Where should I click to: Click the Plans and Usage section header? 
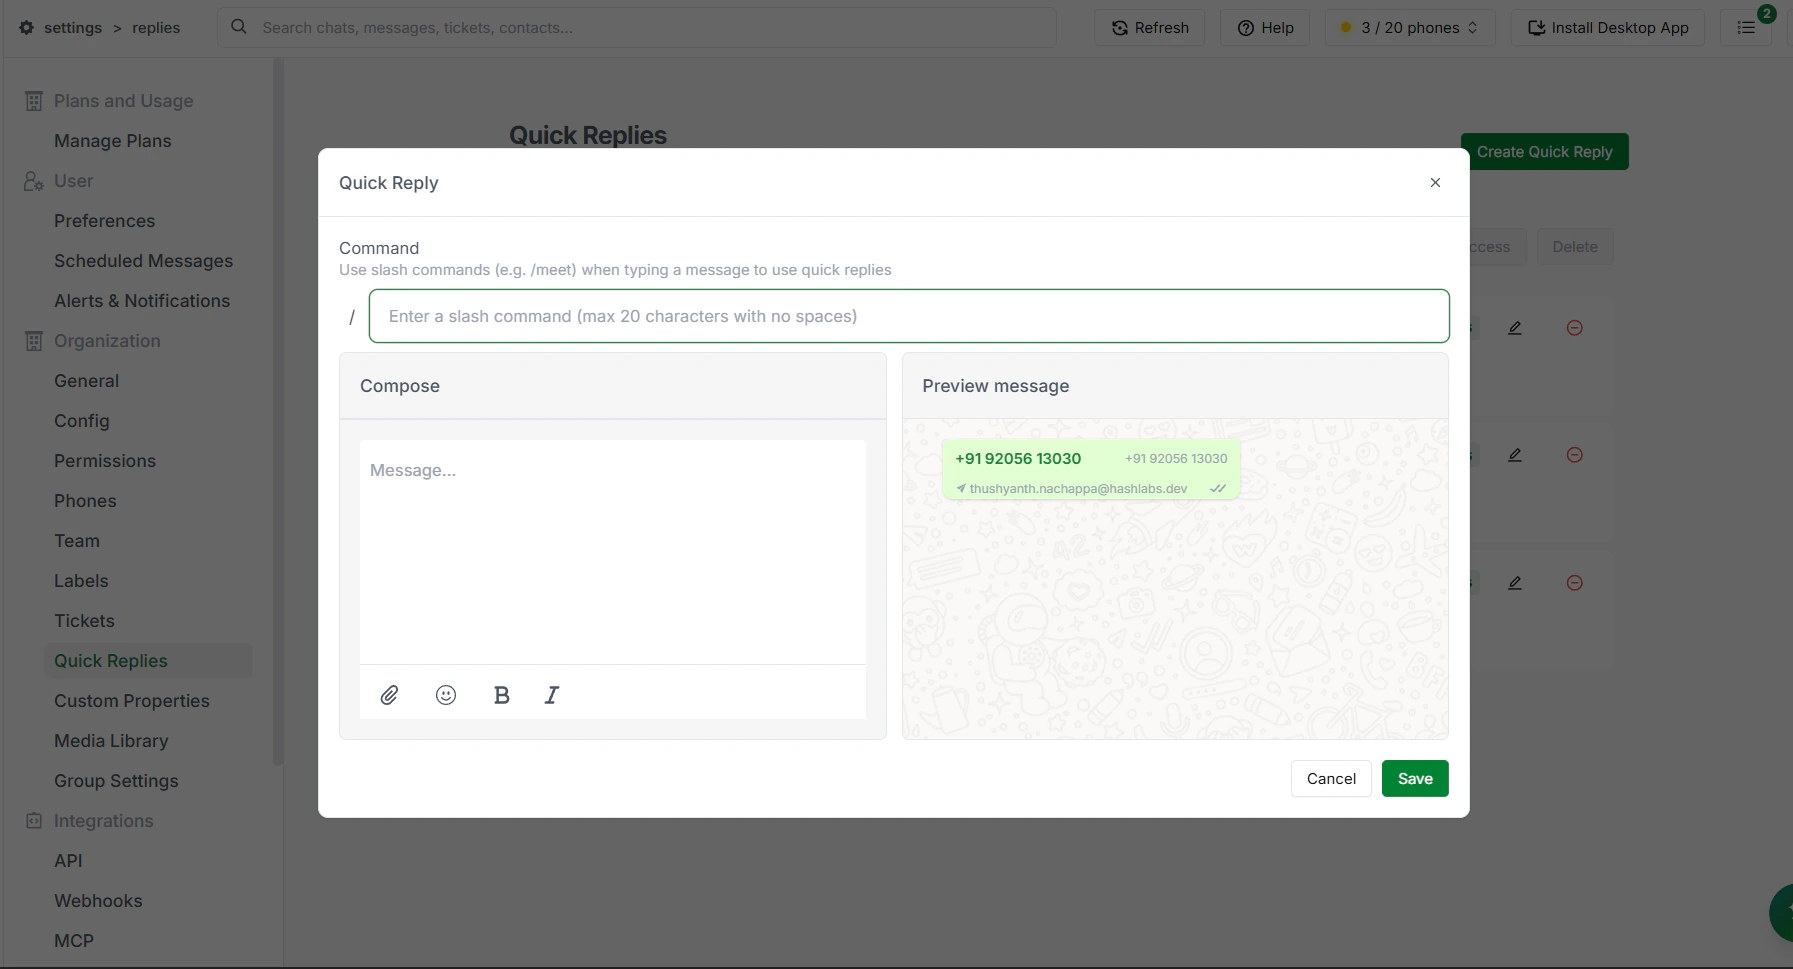pos(124,101)
